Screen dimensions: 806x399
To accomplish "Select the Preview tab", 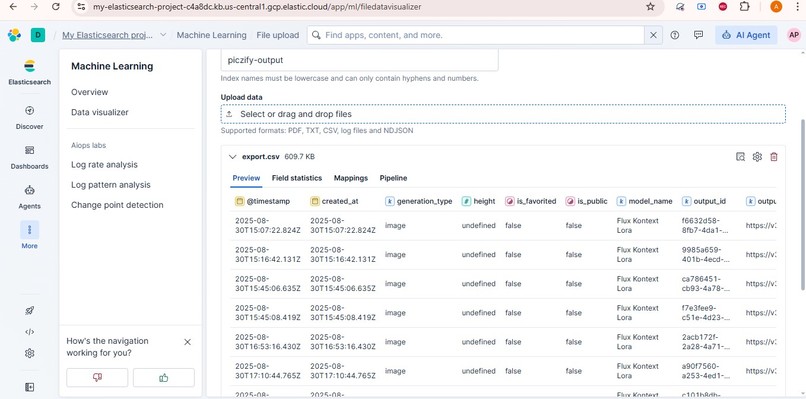I will click(246, 178).
